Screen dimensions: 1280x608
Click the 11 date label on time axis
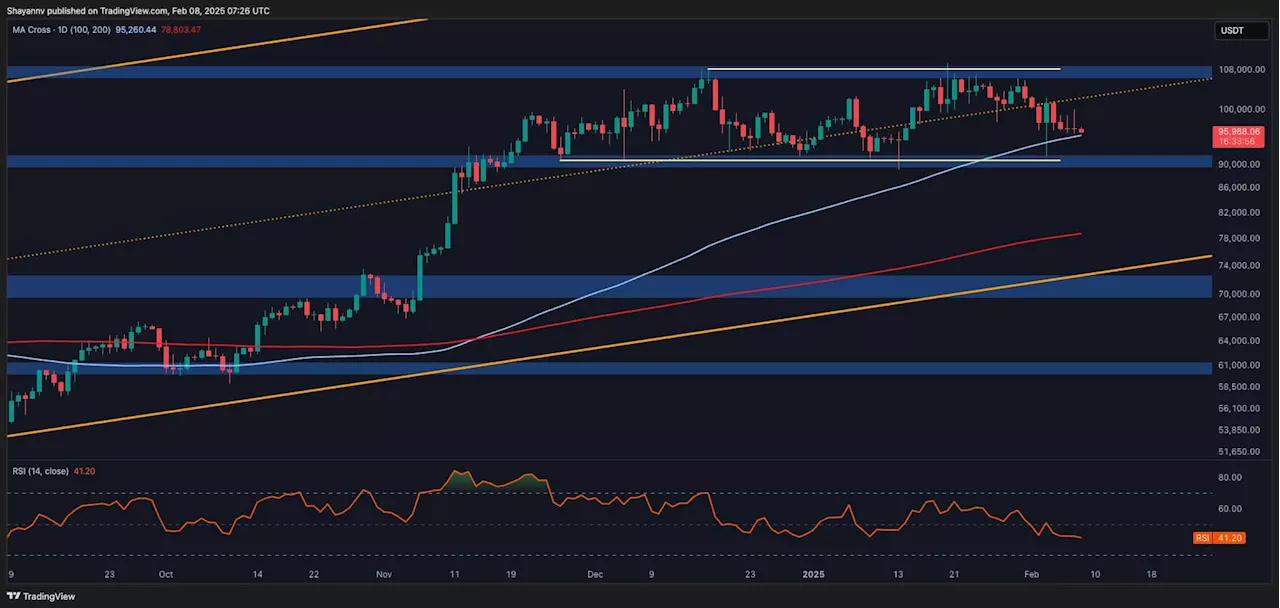(455, 575)
